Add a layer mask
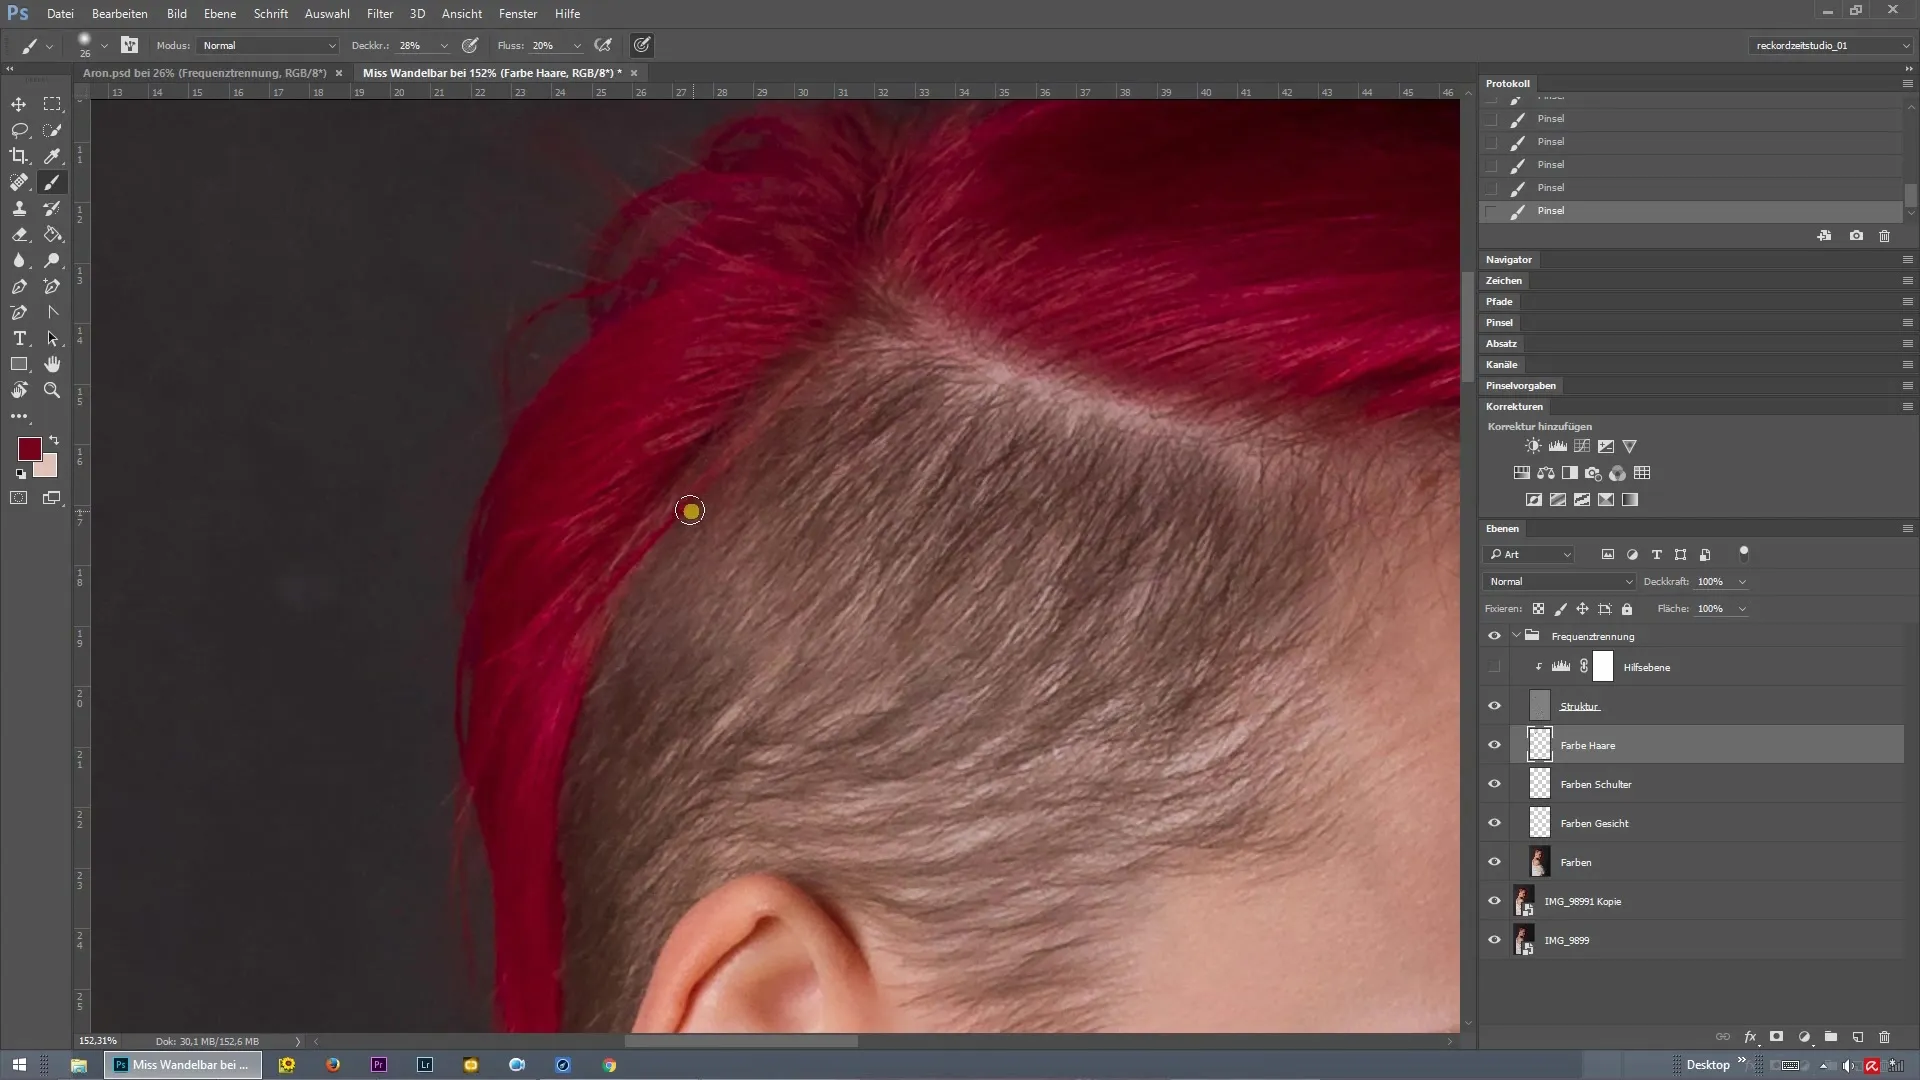Screen dimensions: 1920x1080 1776,1037
